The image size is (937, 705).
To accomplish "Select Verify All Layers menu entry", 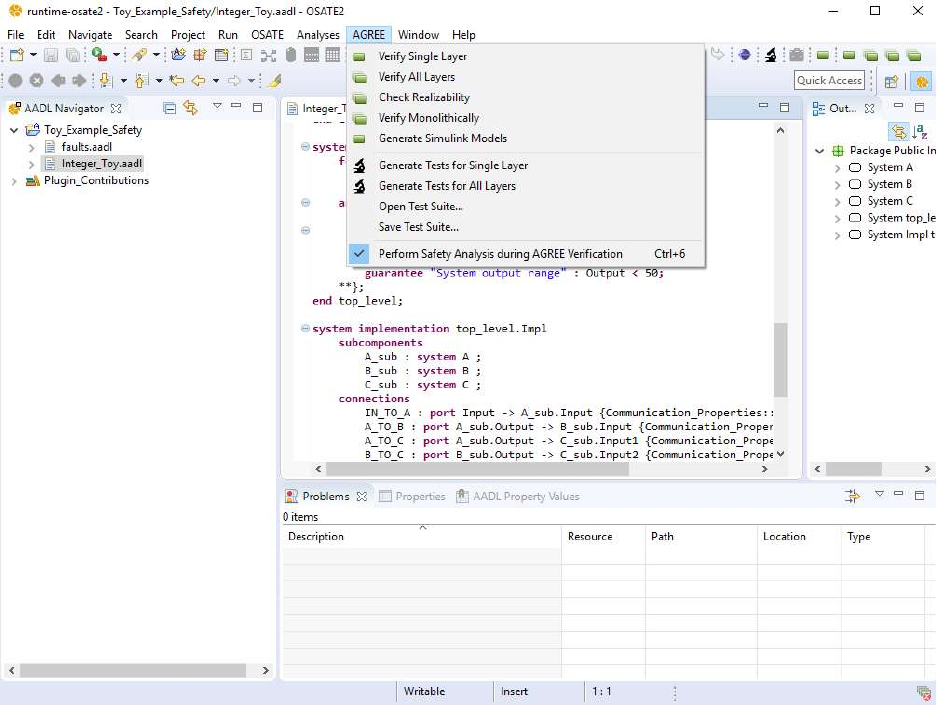I will [416, 77].
